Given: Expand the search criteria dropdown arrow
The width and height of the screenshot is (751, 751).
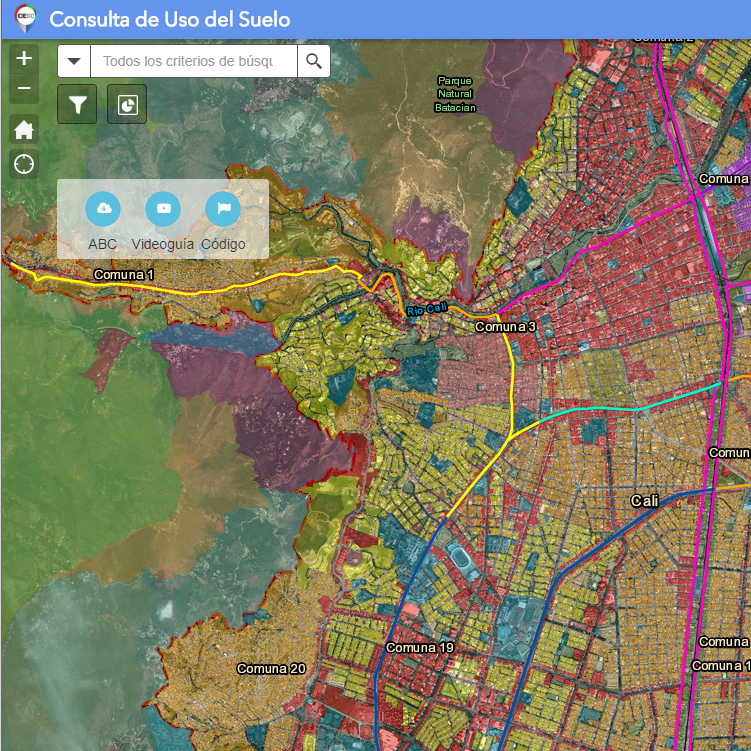Looking at the screenshot, I should (x=74, y=61).
